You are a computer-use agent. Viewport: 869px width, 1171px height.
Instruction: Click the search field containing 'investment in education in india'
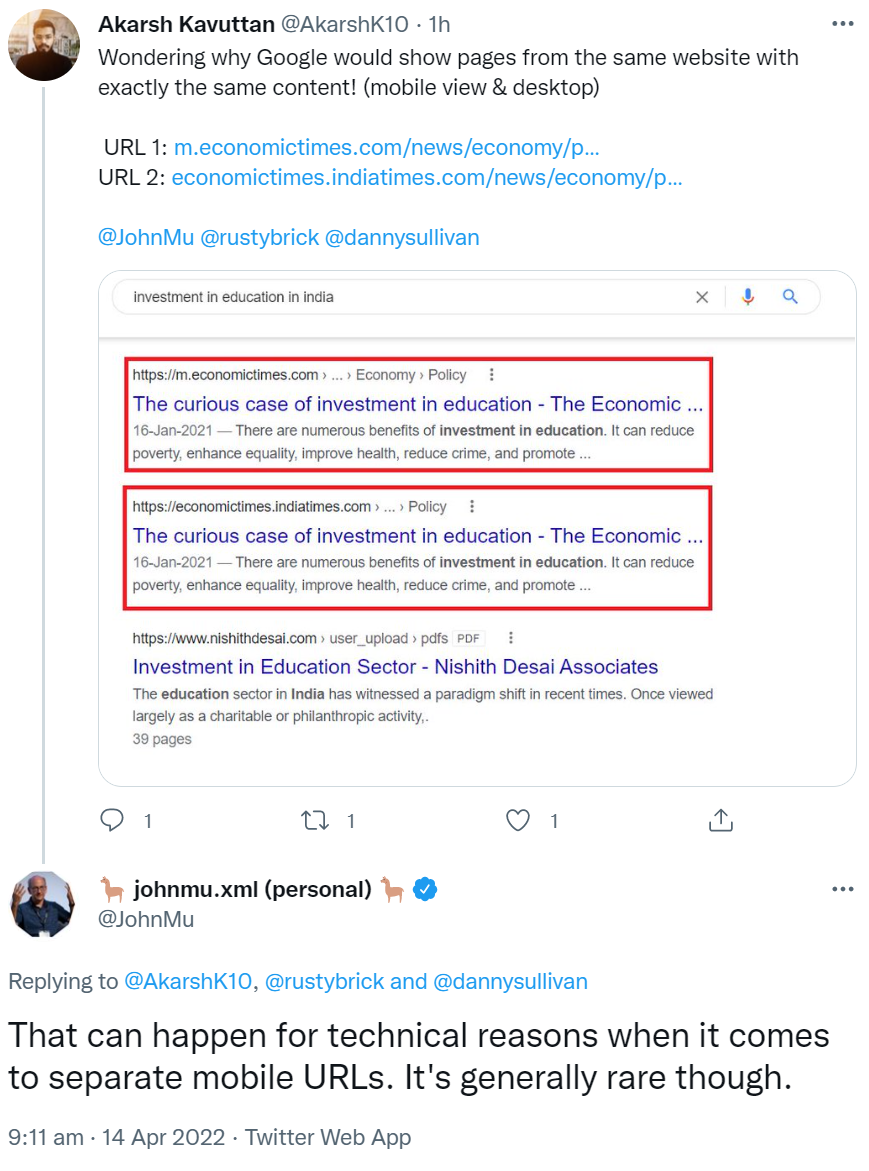point(400,297)
